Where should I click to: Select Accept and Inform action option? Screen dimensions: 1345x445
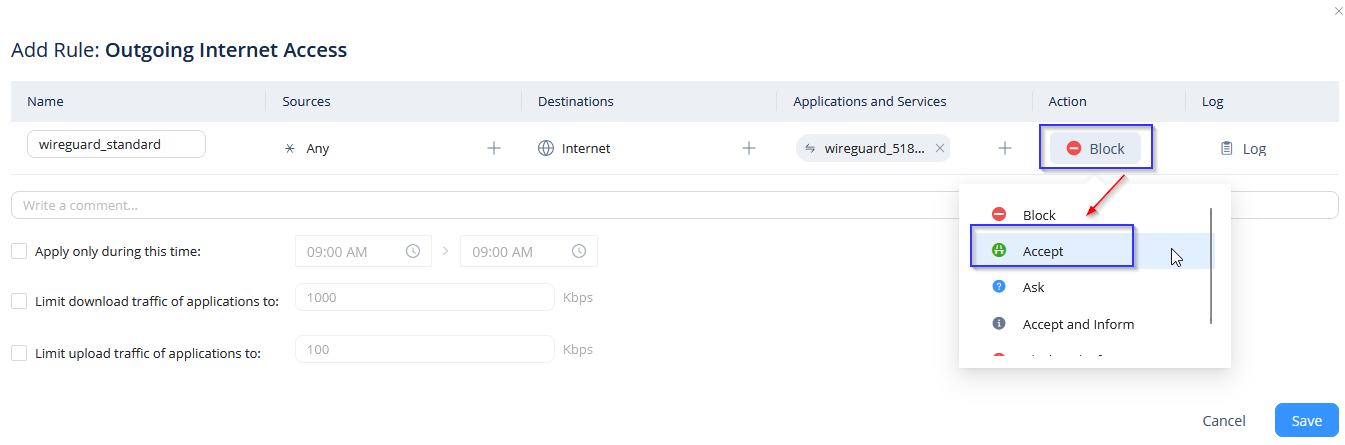point(1078,324)
